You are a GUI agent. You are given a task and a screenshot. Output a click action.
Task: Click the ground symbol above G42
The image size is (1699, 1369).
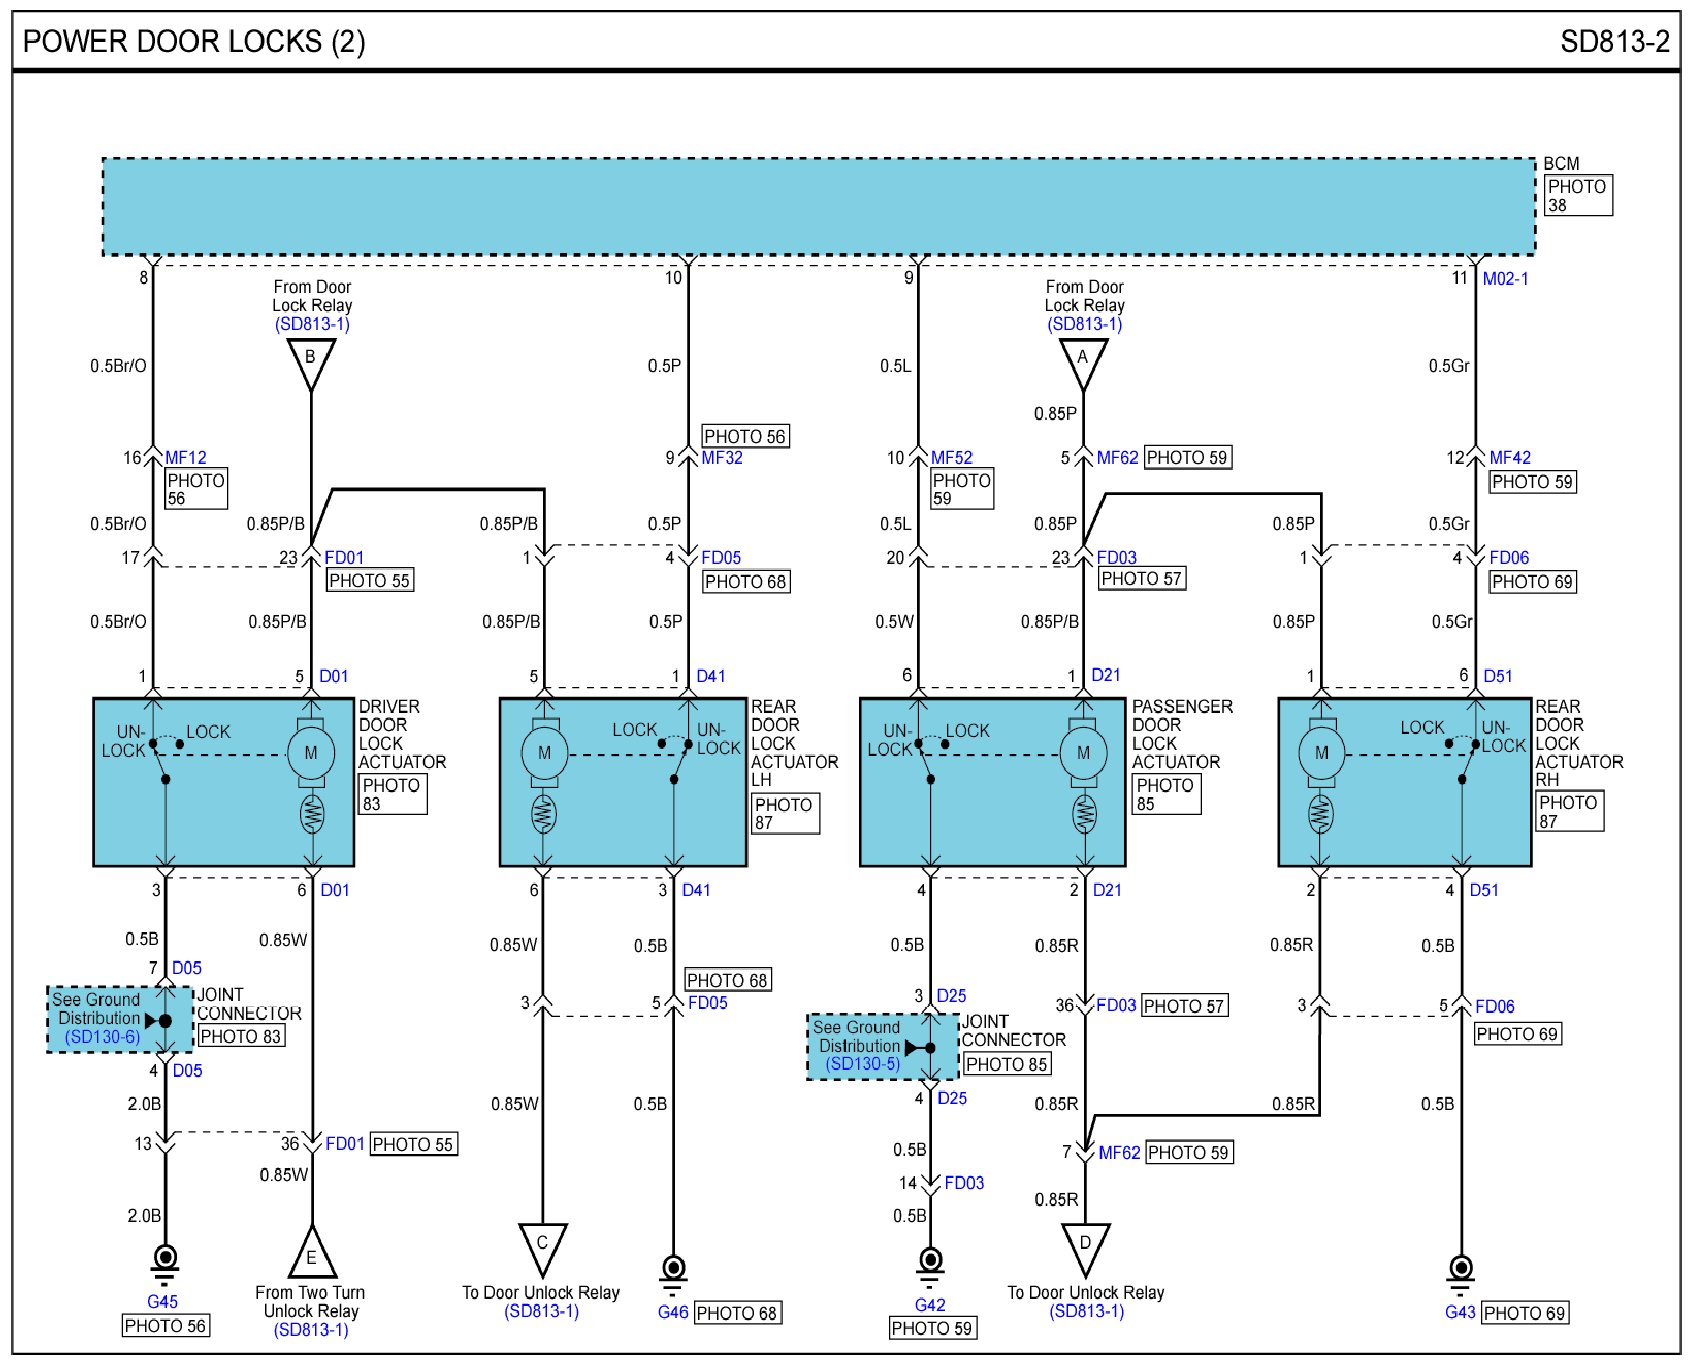point(930,1265)
